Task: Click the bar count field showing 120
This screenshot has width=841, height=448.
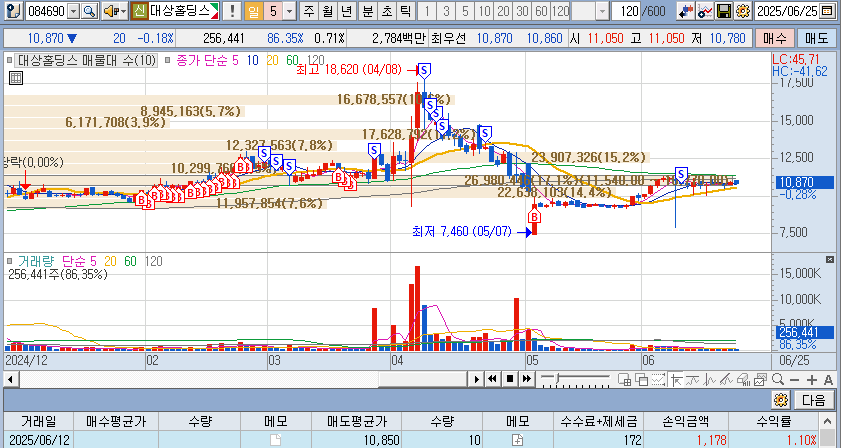Action: [625, 10]
